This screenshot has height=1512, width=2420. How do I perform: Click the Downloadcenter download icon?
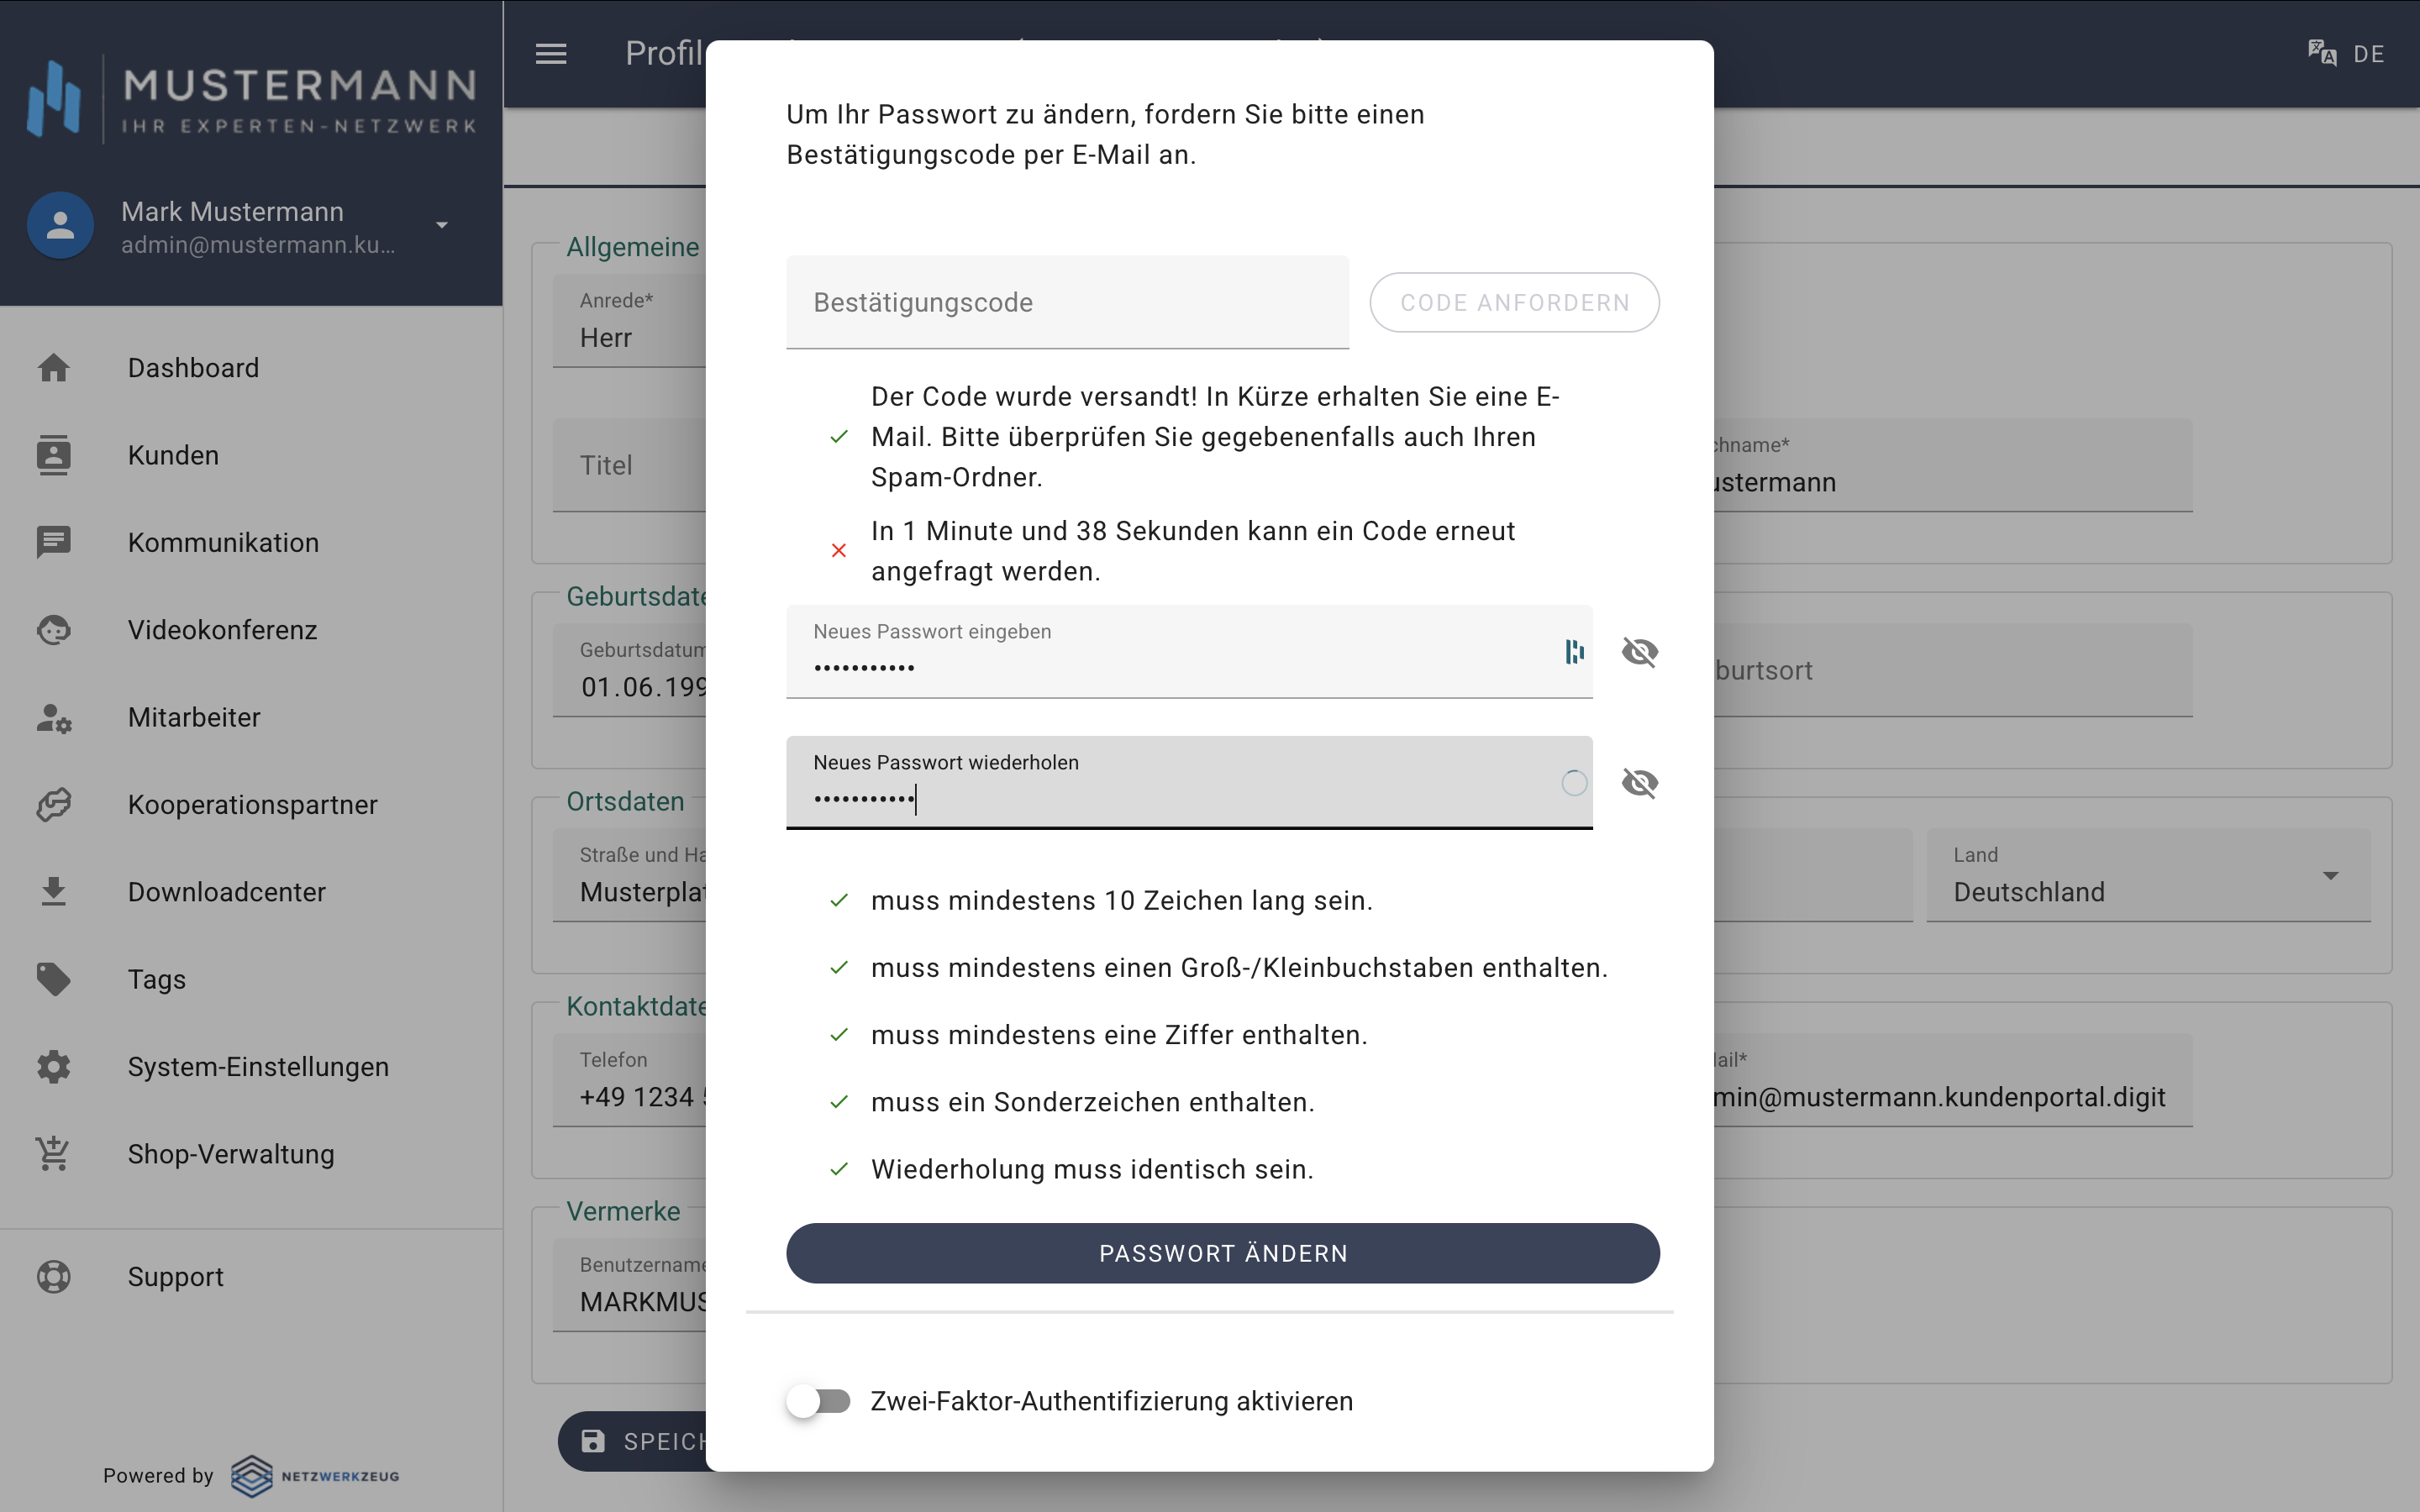coord(54,892)
